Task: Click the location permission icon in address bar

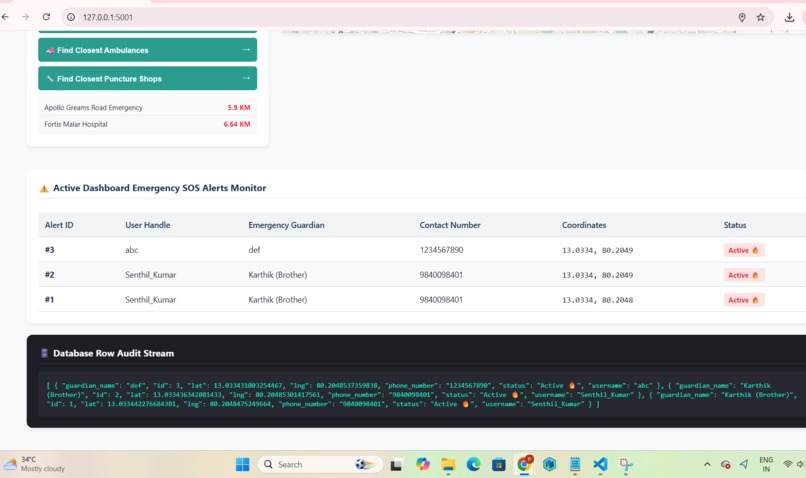Action: coord(742,17)
